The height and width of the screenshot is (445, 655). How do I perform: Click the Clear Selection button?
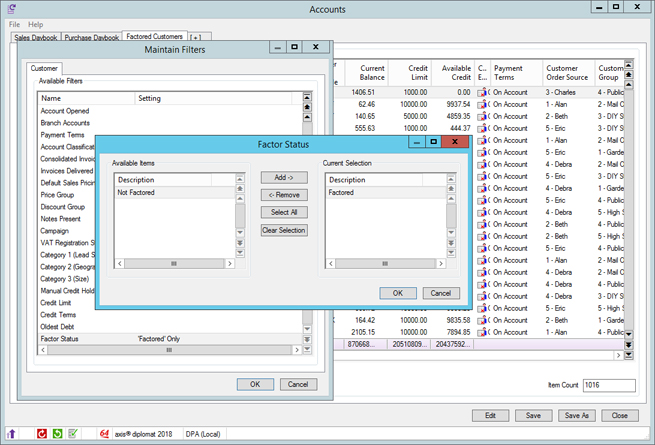tap(284, 230)
